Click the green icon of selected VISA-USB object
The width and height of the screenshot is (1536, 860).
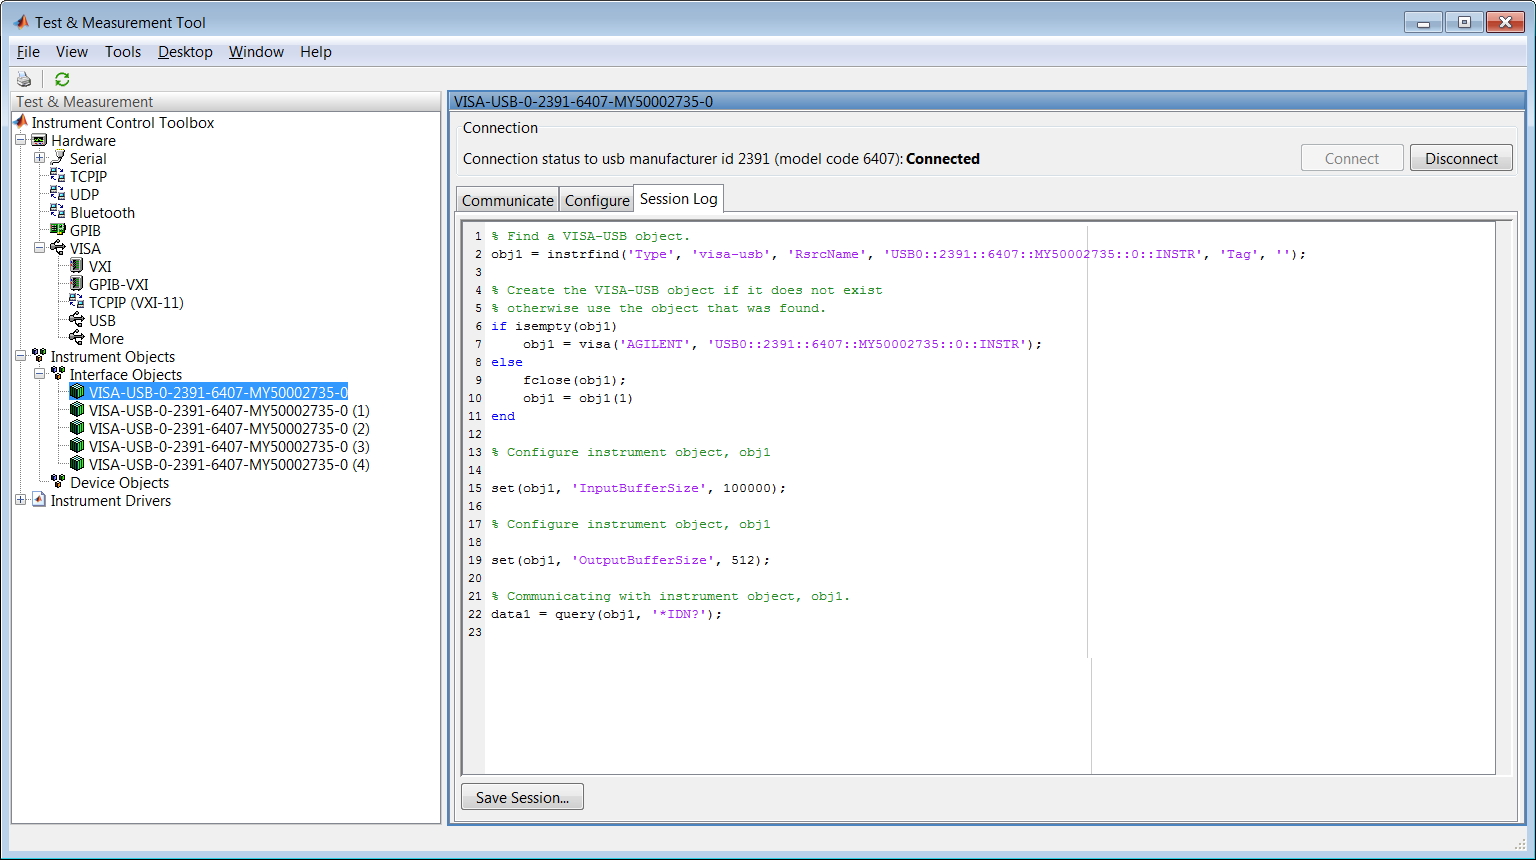tap(77, 392)
